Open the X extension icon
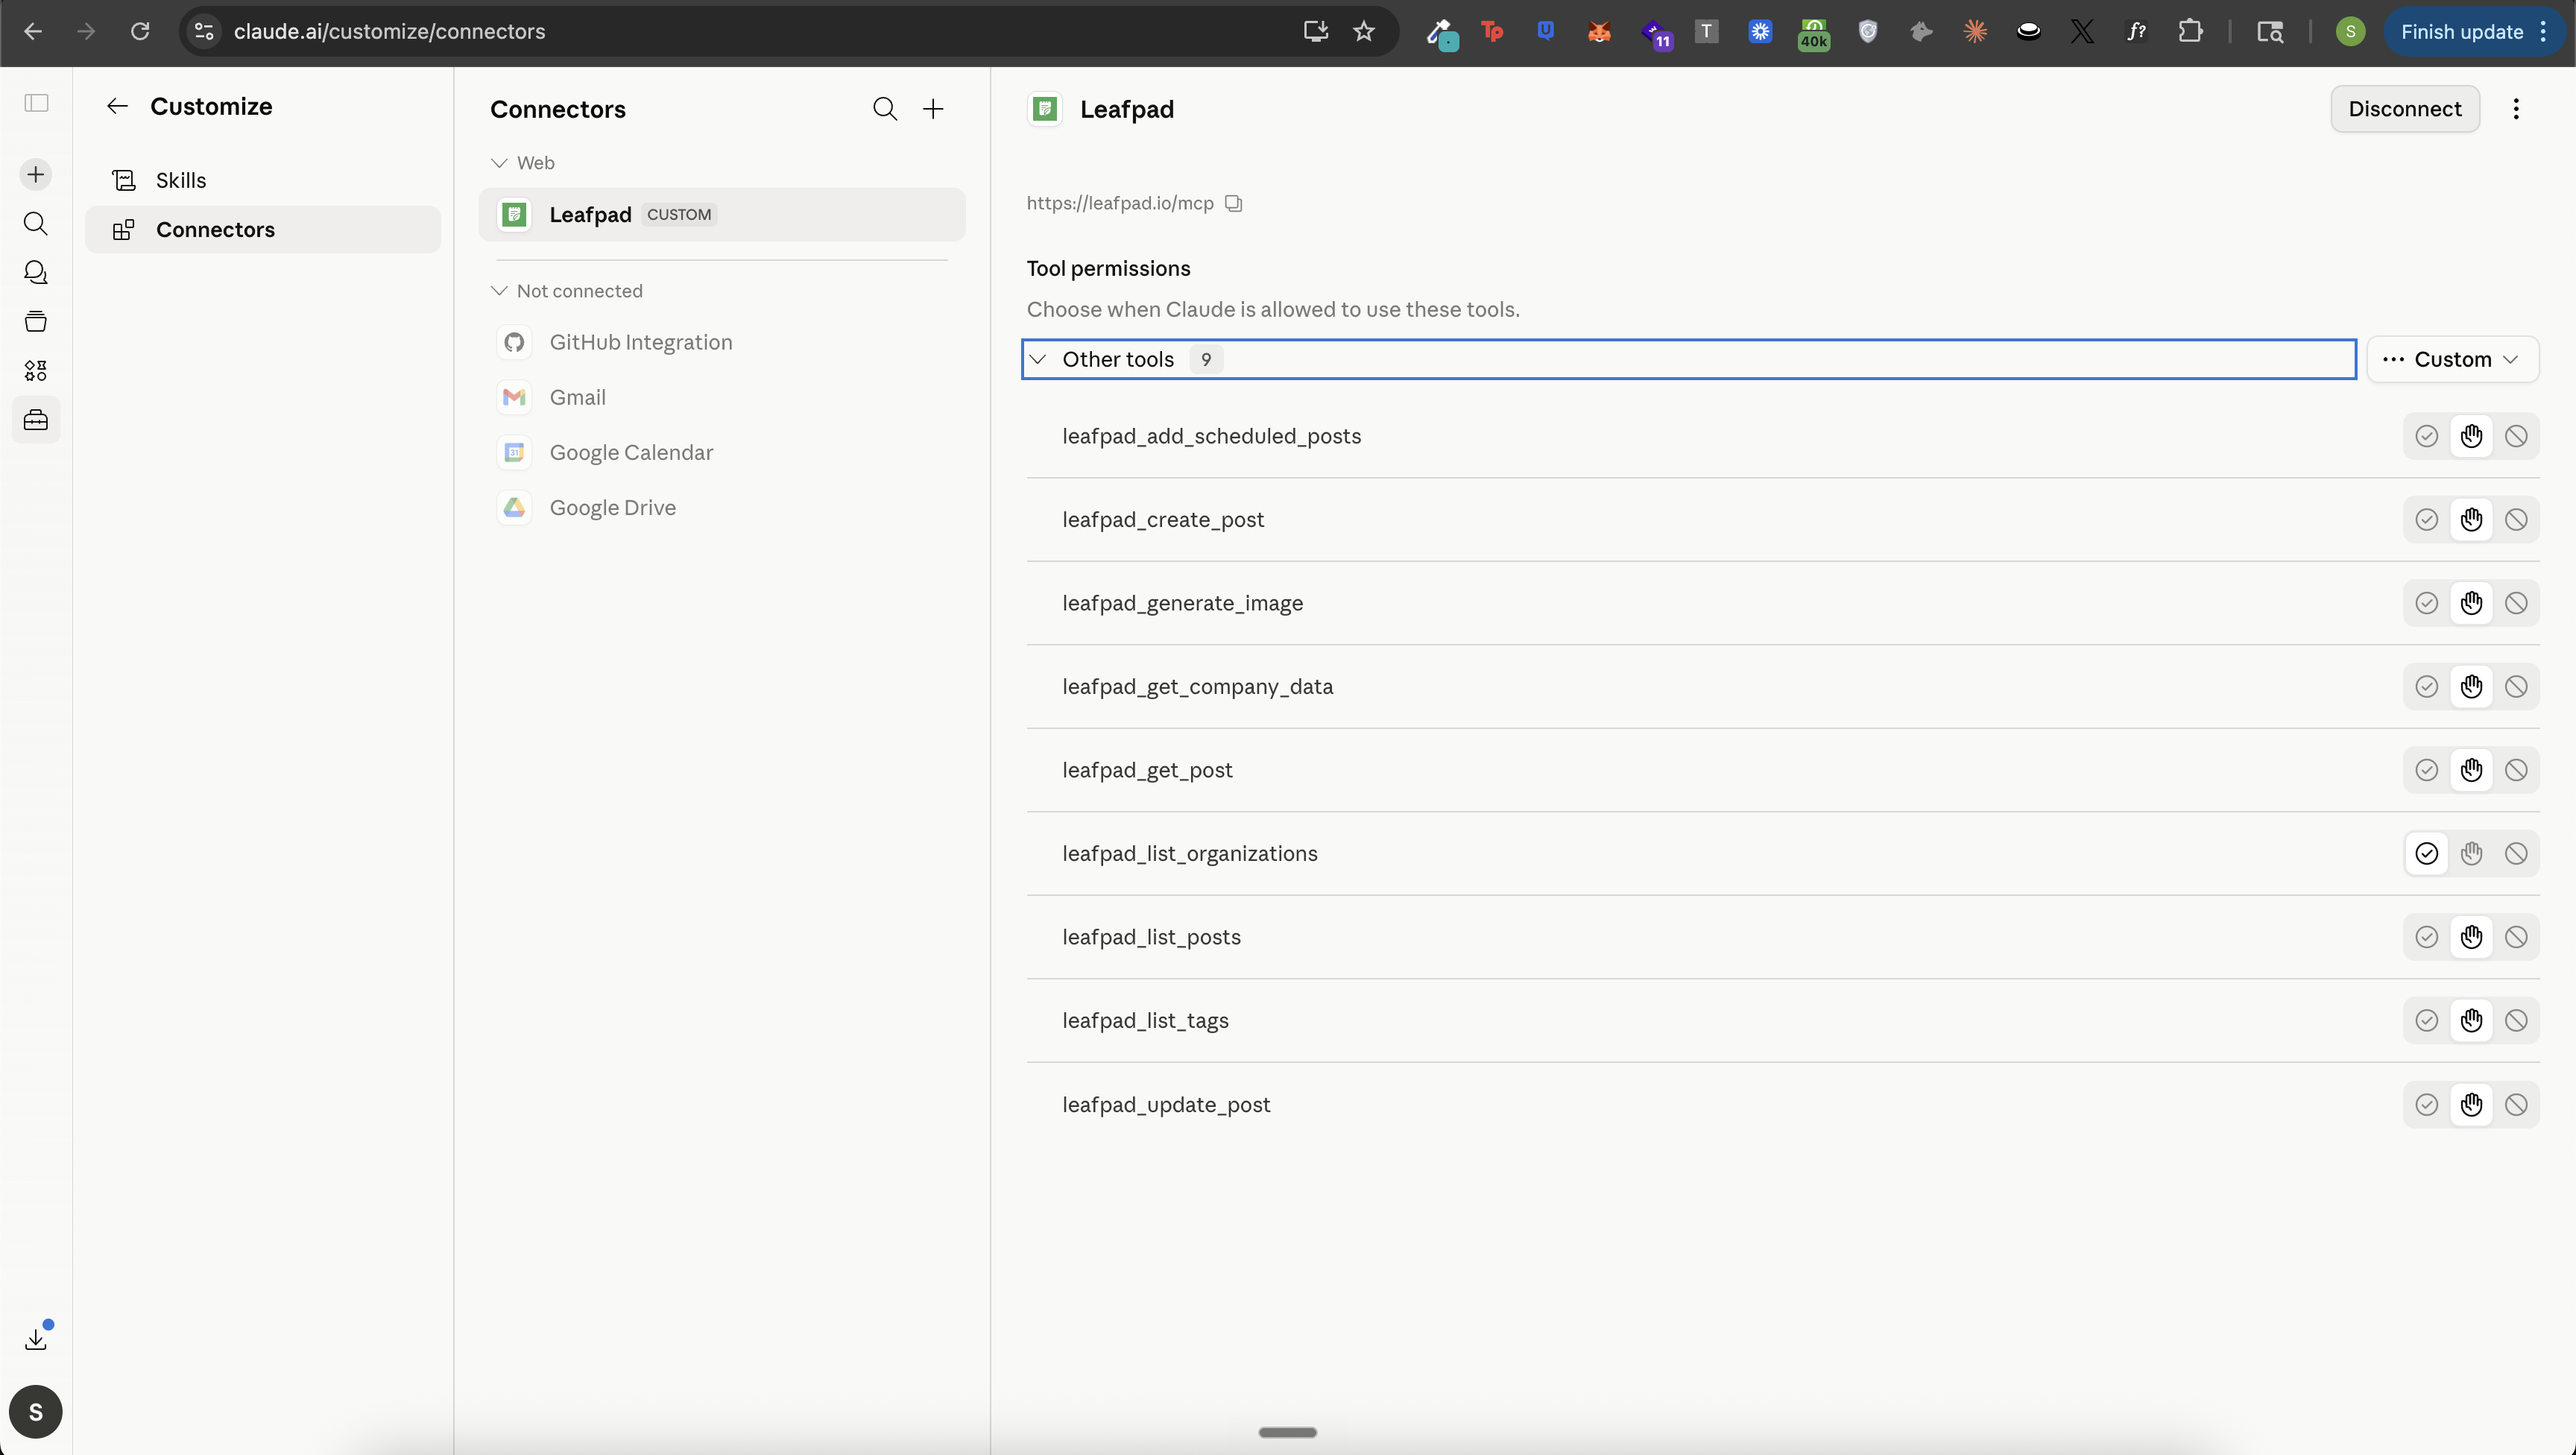The width and height of the screenshot is (2576, 1455). pyautogui.click(x=2082, y=31)
